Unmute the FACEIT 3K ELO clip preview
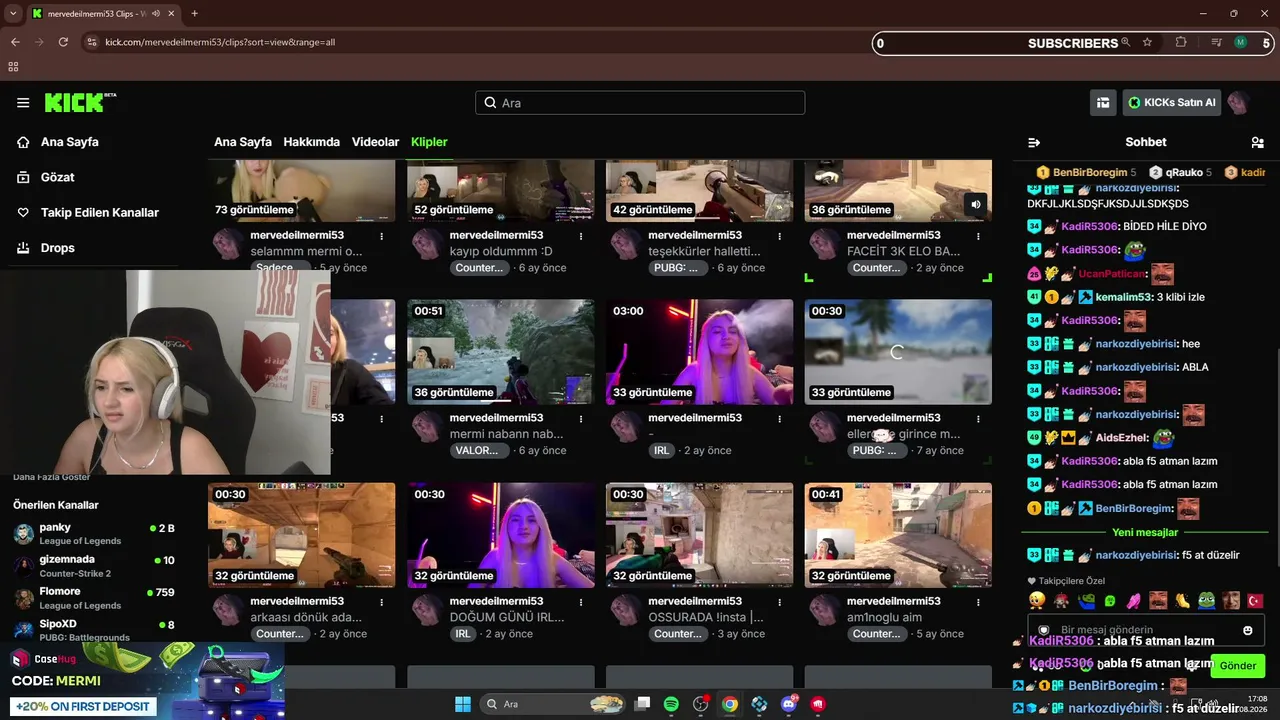 tap(975, 205)
